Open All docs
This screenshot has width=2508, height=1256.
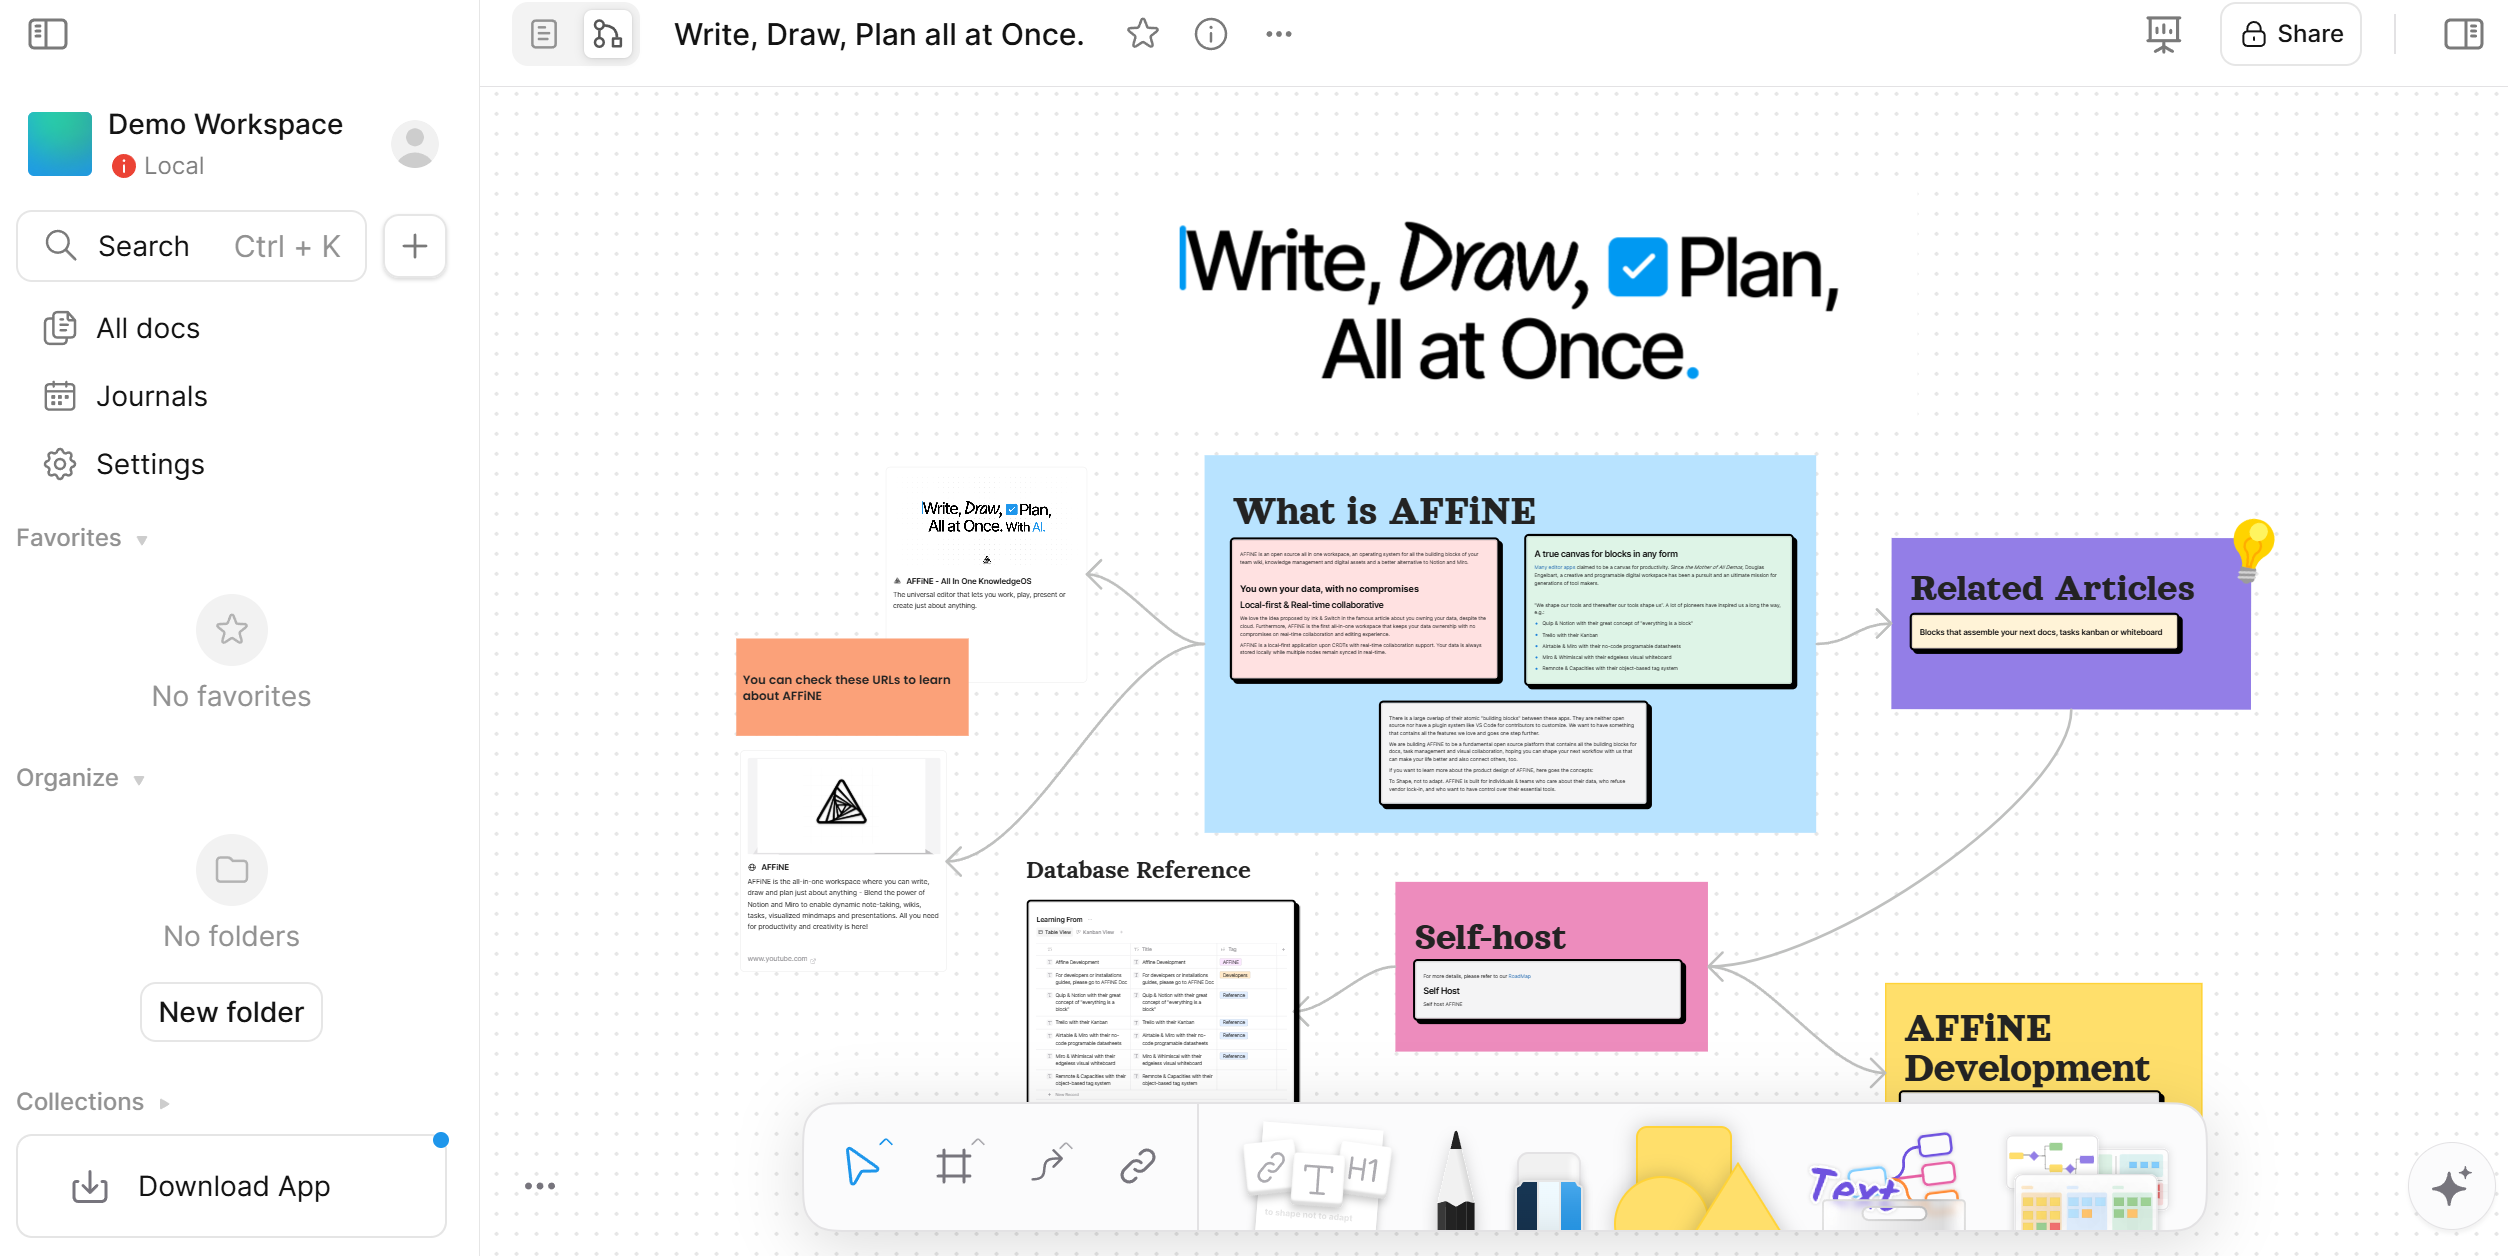[x=148, y=328]
